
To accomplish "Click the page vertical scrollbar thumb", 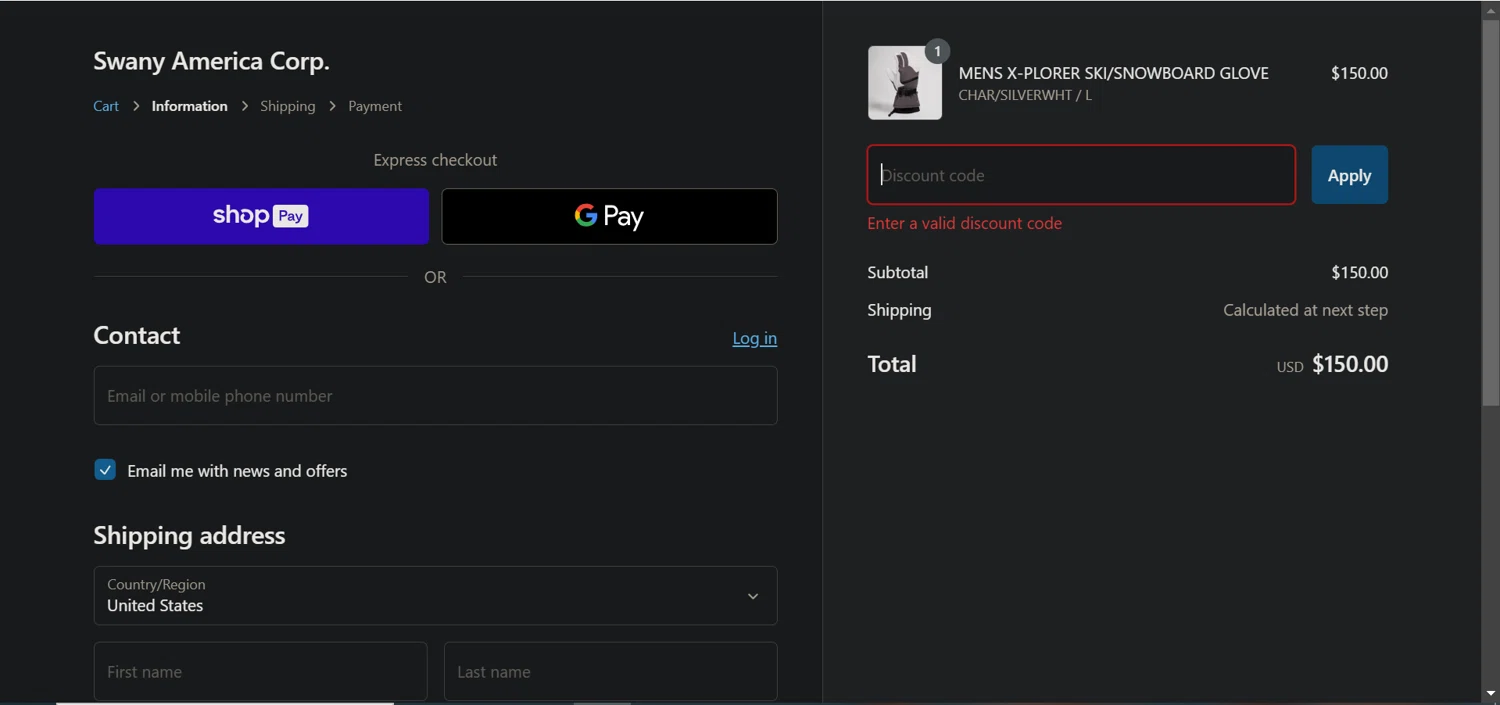I will click(x=1490, y=211).
